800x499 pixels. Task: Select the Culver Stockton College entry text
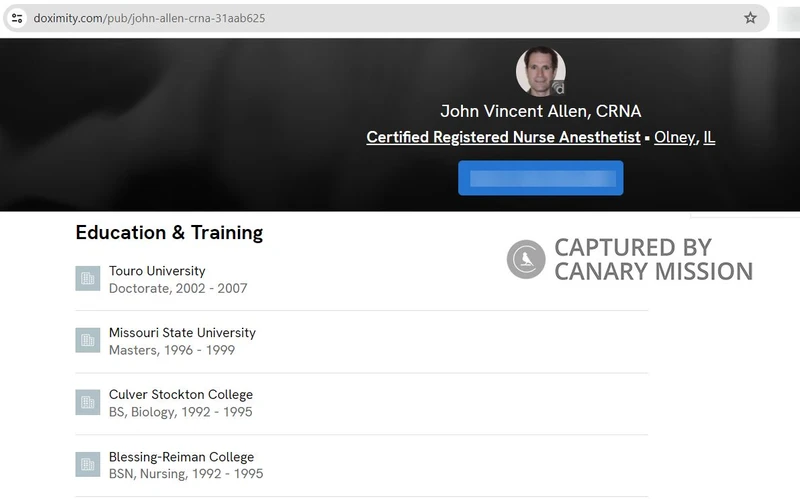pos(181,394)
